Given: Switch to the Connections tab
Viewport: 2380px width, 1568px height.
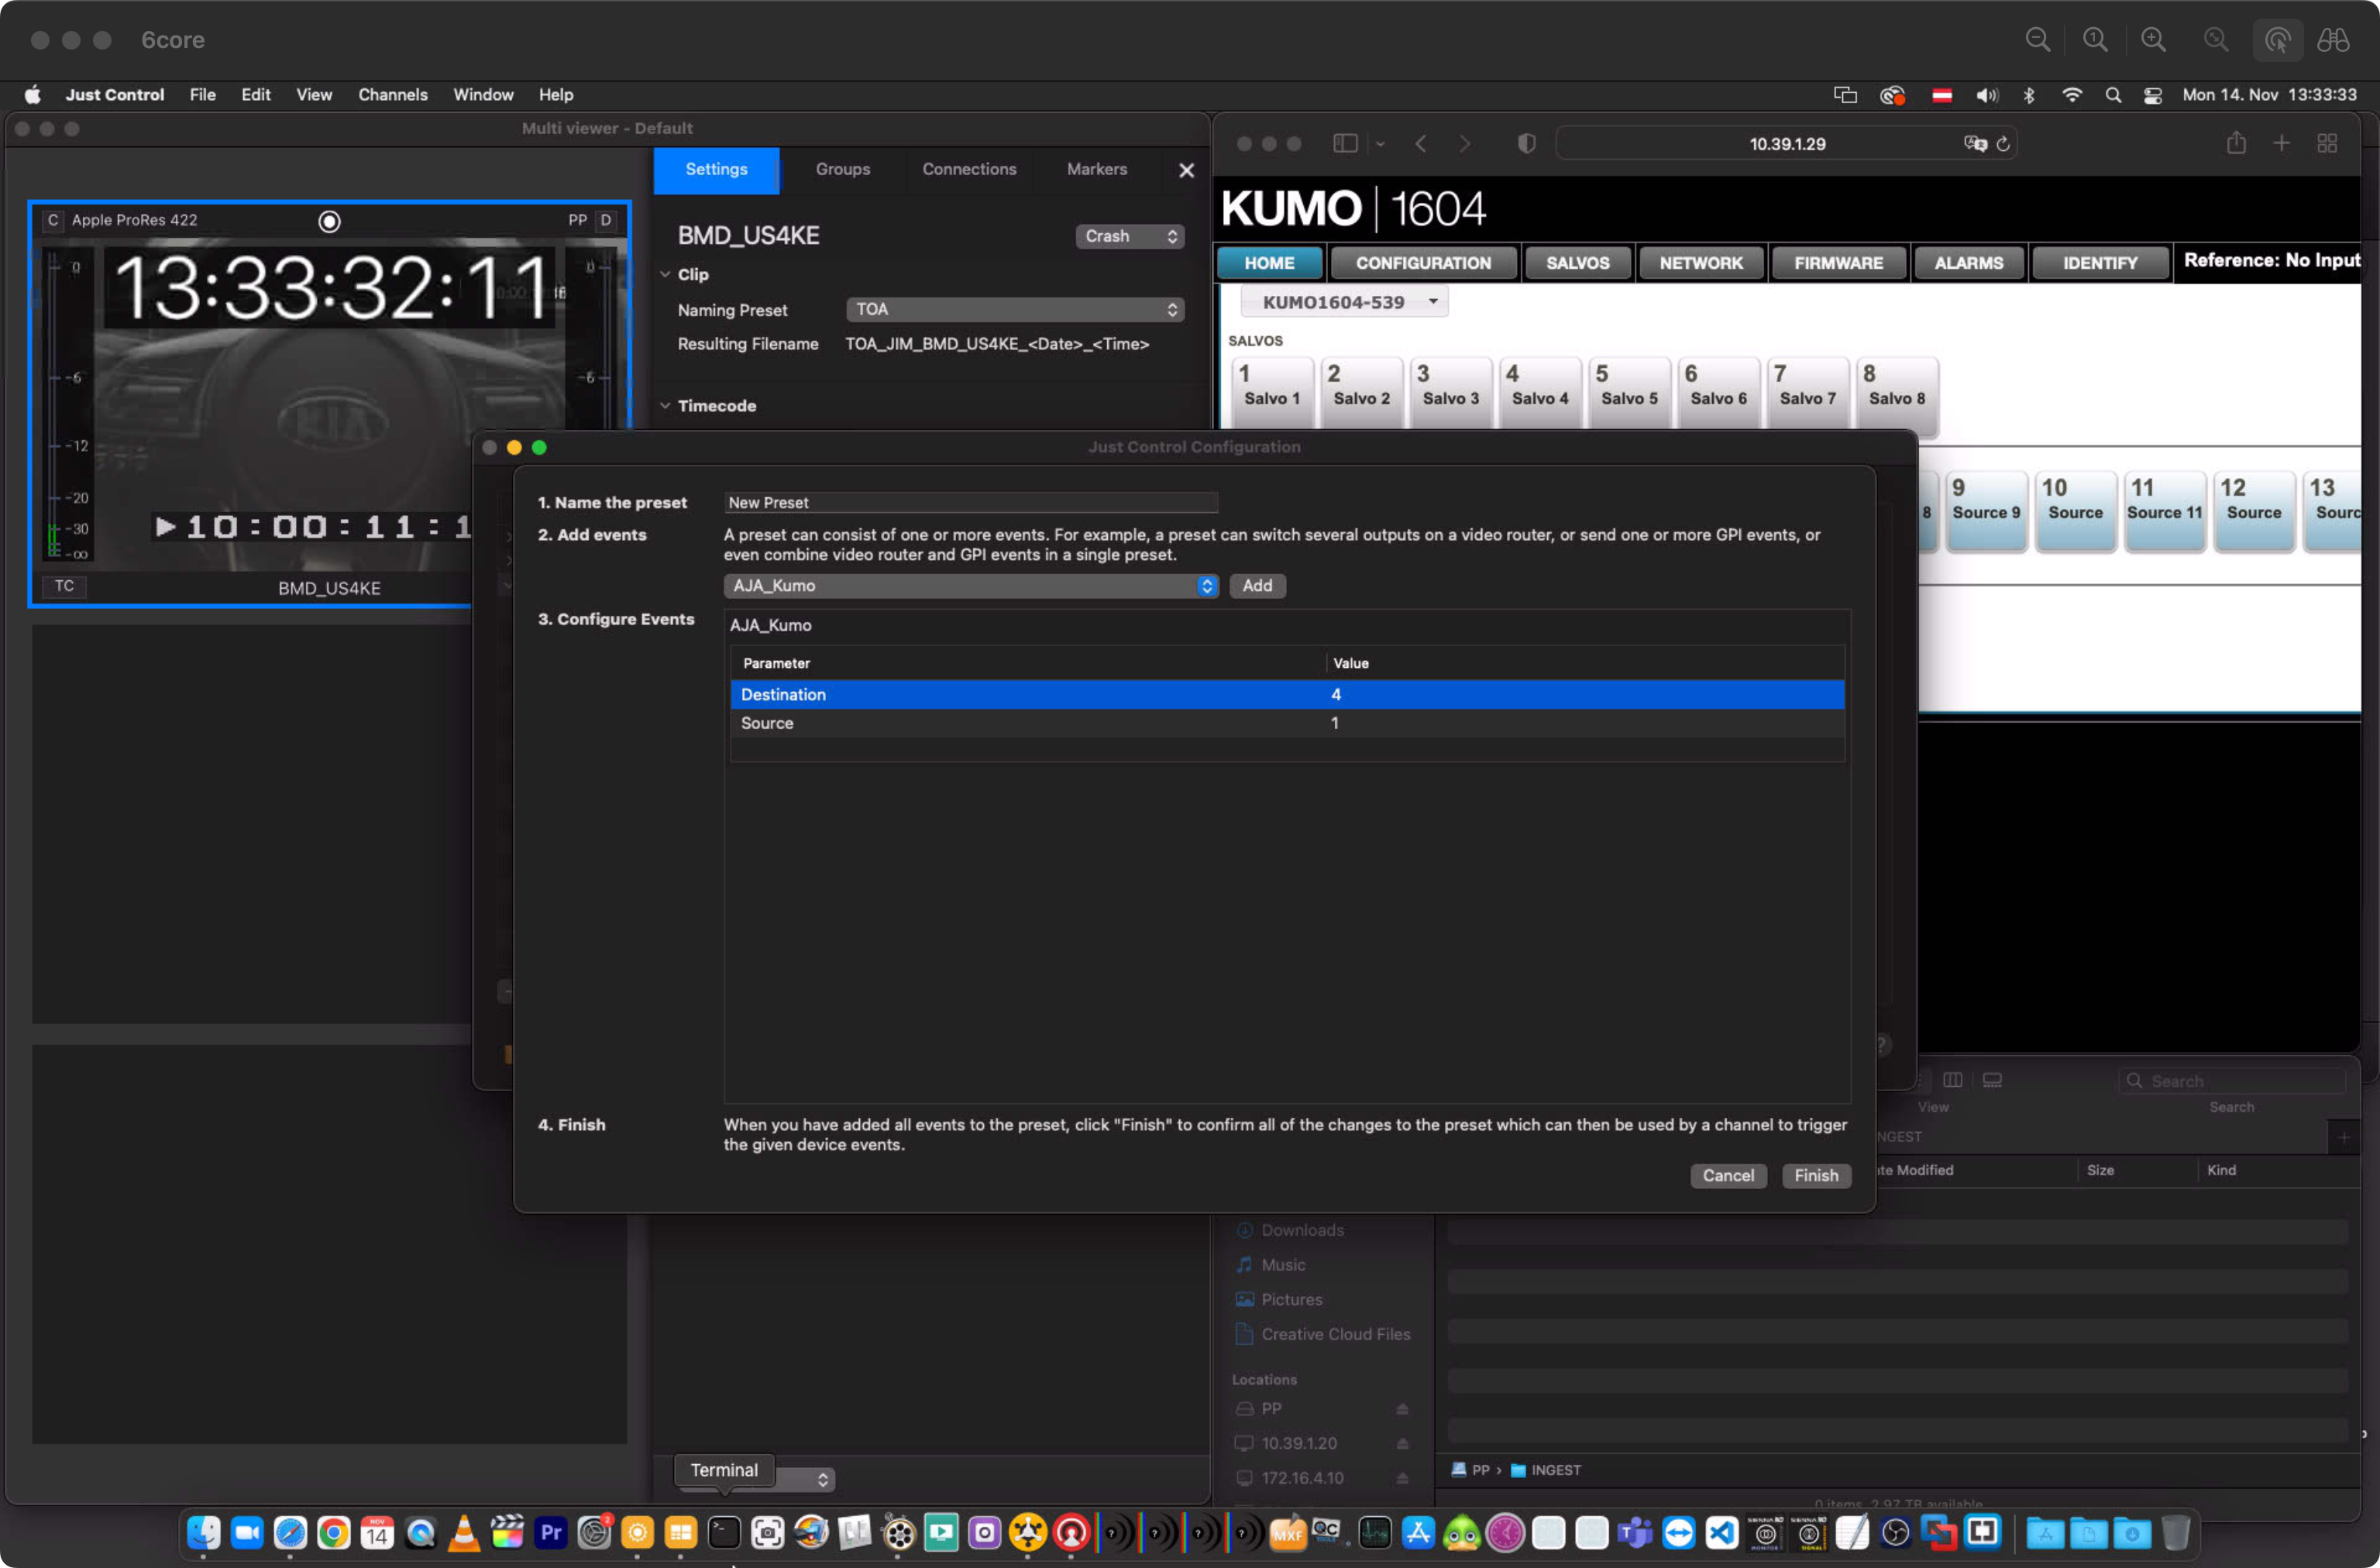Looking at the screenshot, I should pos(969,170).
